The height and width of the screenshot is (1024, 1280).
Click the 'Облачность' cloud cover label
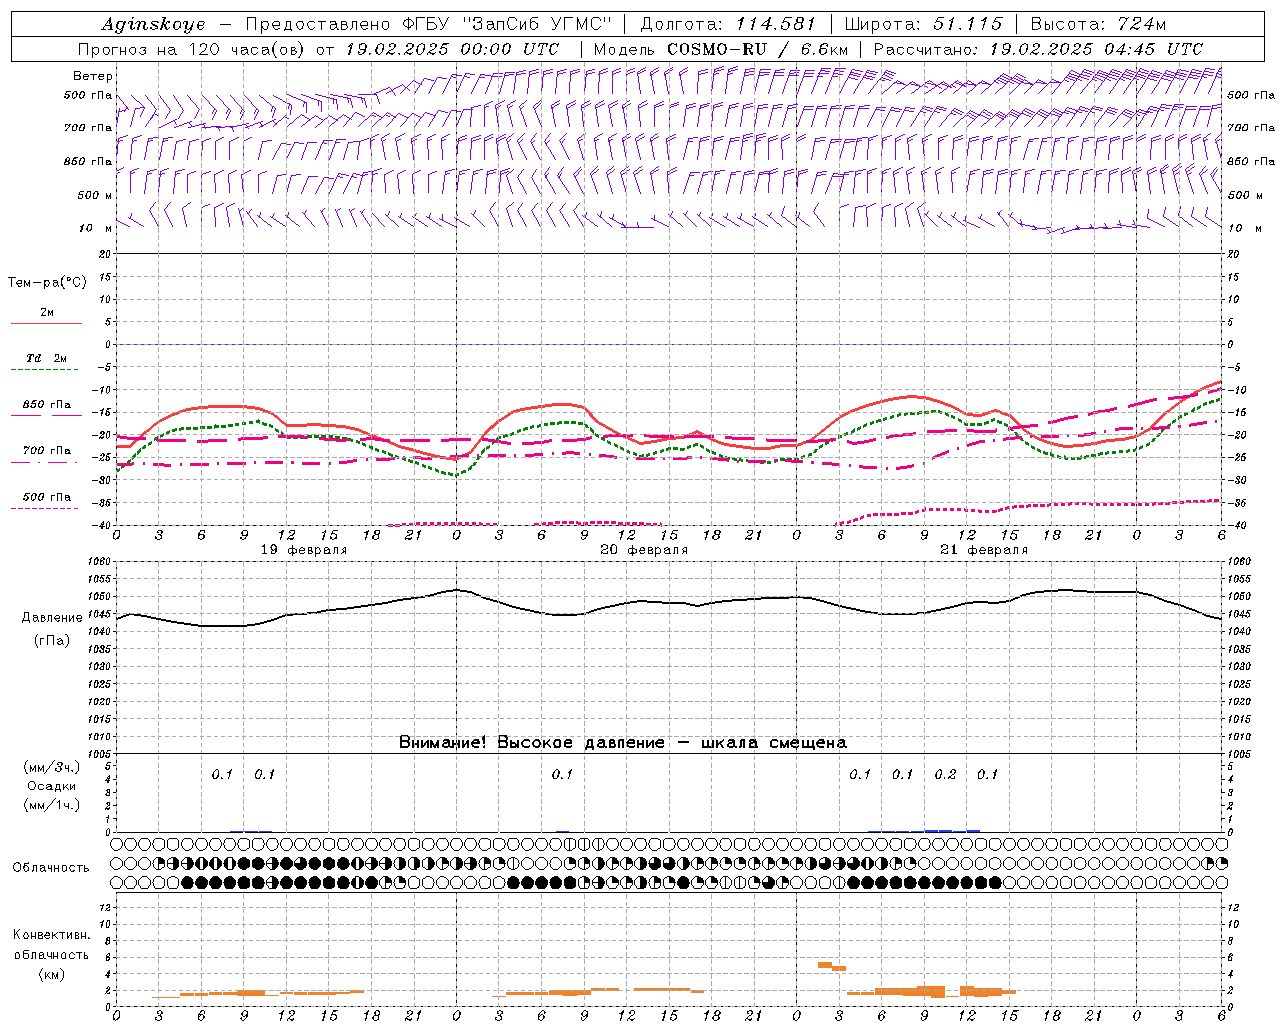(x=51, y=867)
